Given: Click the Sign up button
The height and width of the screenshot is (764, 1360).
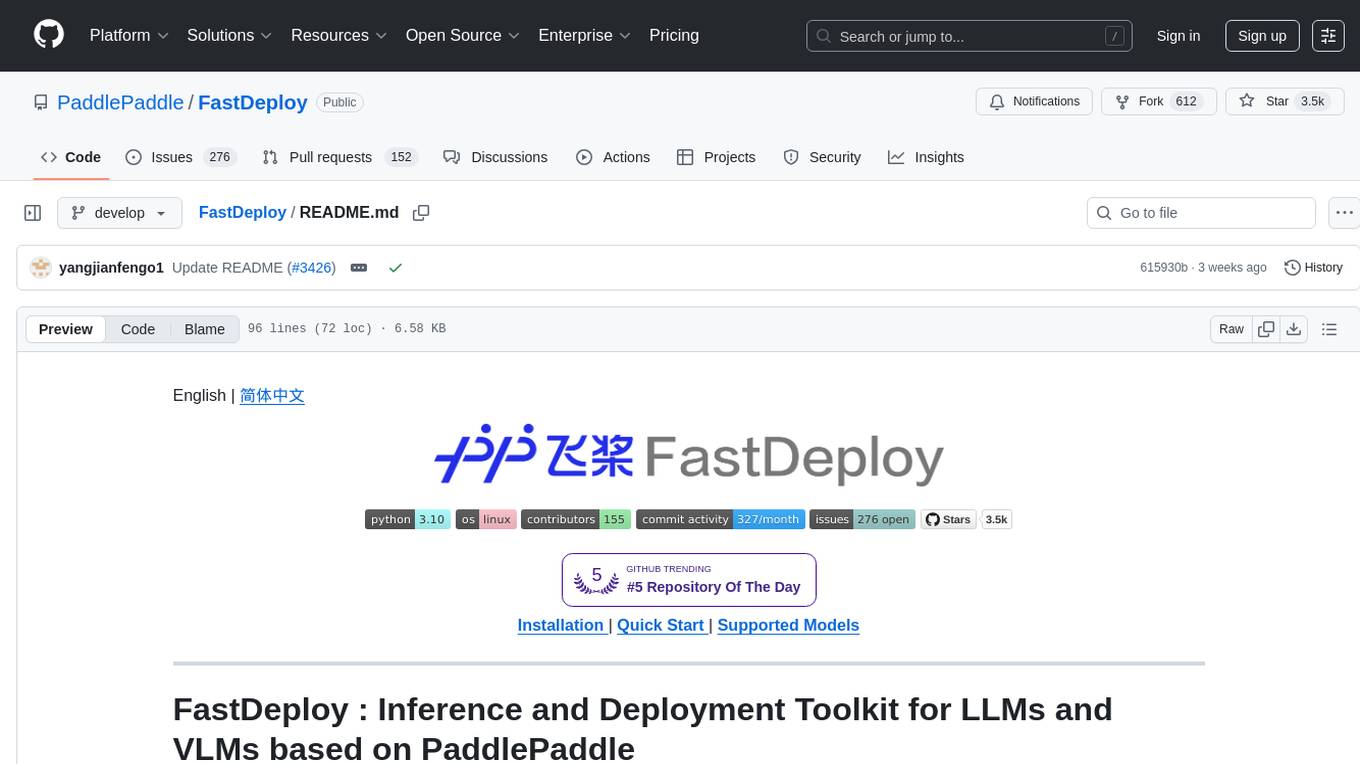Looking at the screenshot, I should click(1262, 36).
